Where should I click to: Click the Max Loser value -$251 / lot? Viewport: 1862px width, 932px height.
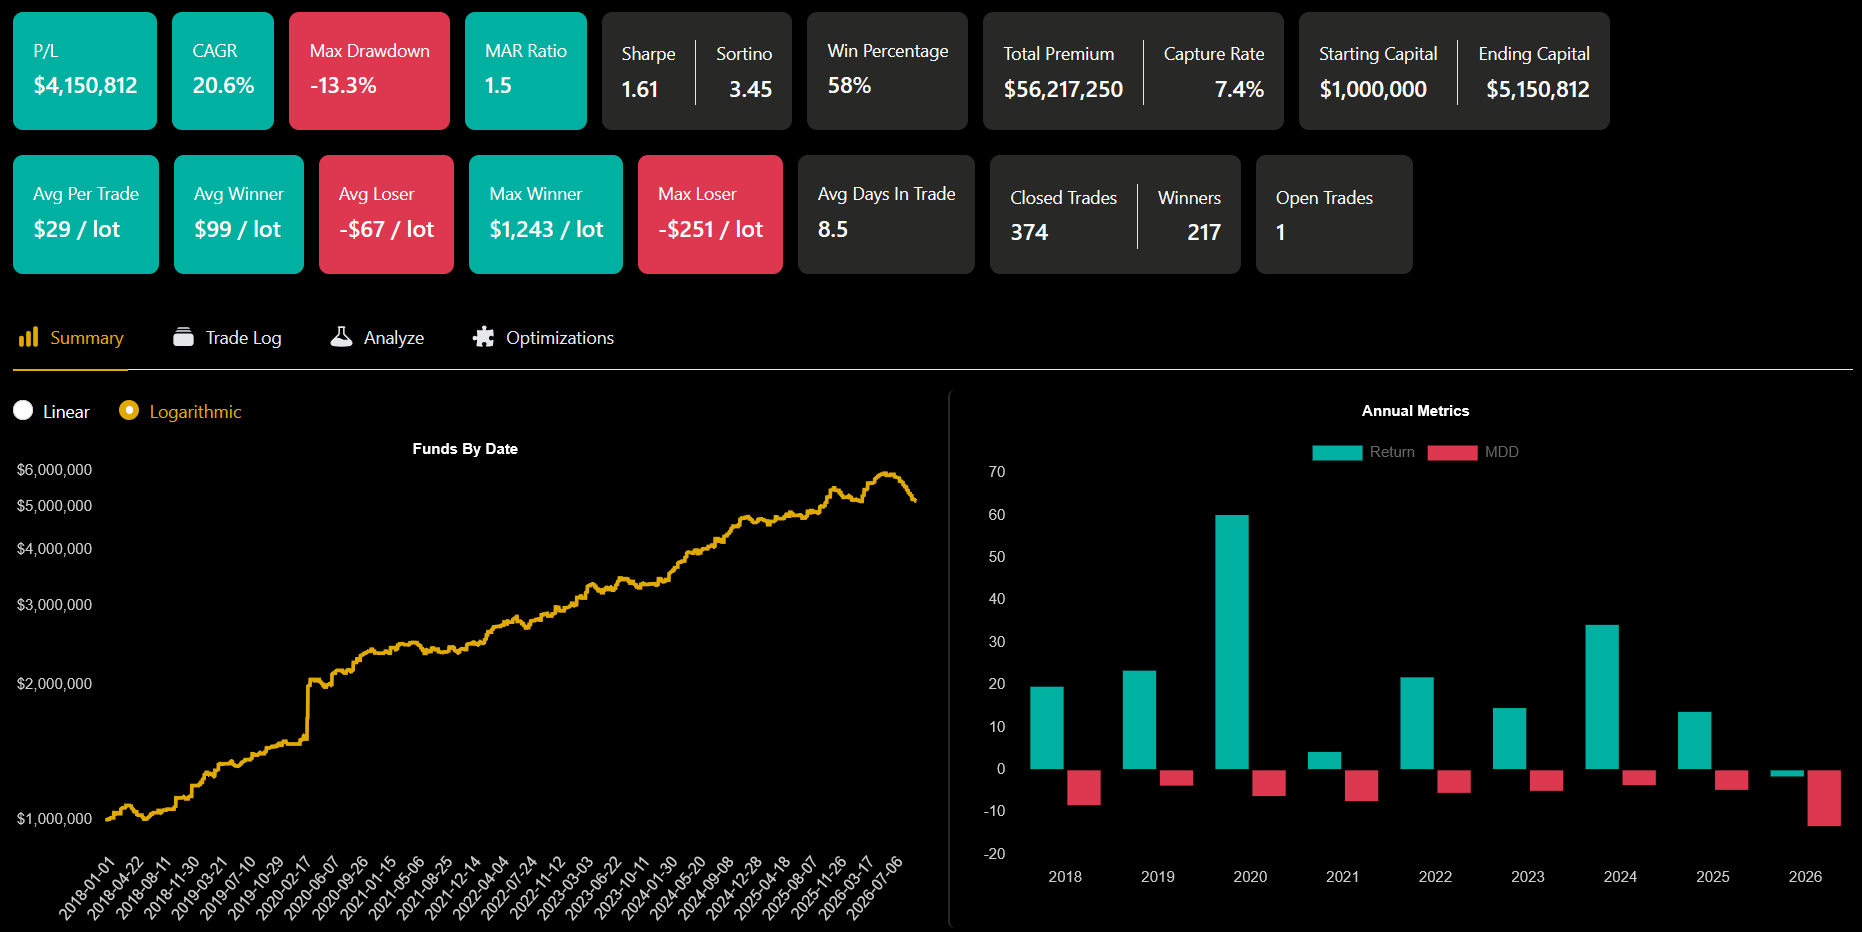pyautogui.click(x=710, y=230)
